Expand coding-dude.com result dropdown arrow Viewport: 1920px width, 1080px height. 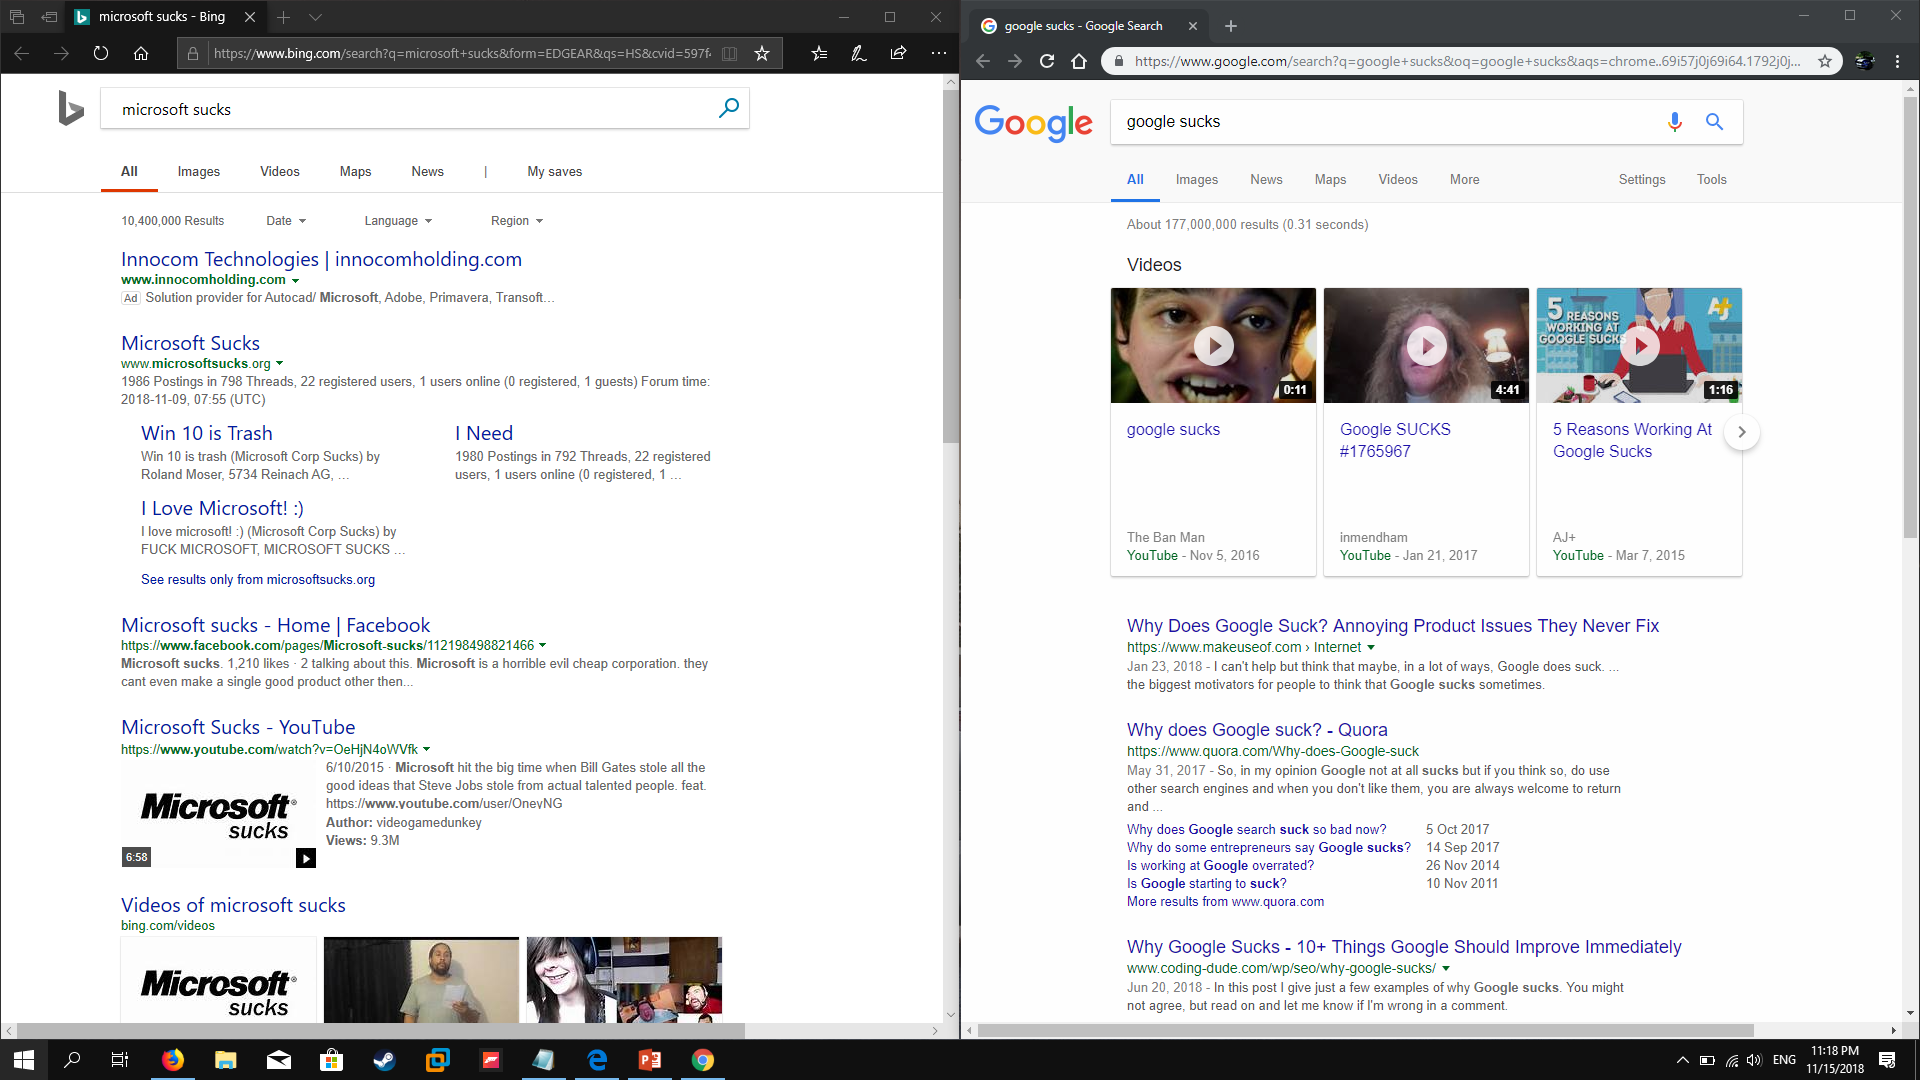click(x=1446, y=969)
